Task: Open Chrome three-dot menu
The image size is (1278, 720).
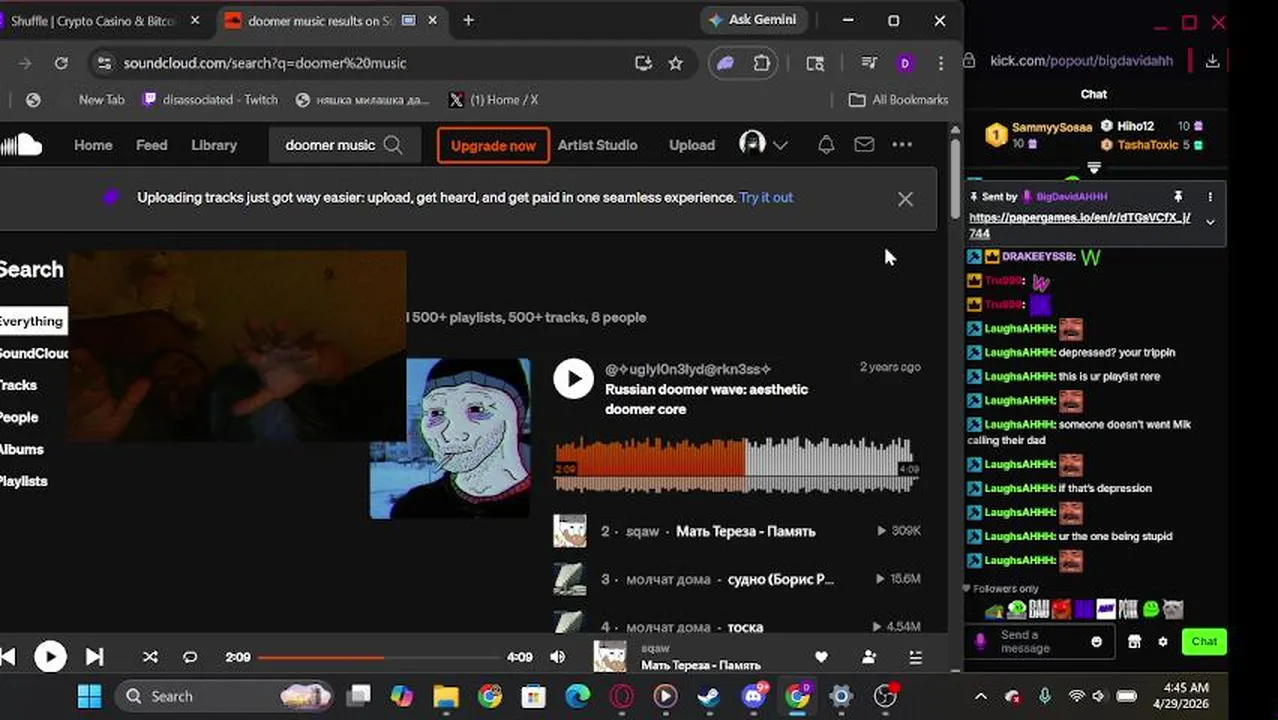Action: click(x=941, y=63)
